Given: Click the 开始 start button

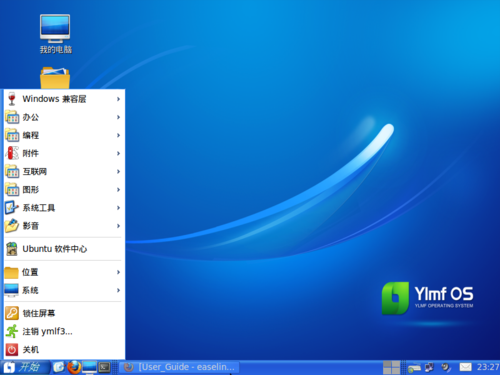Looking at the screenshot, I should pyautogui.click(x=25, y=367).
